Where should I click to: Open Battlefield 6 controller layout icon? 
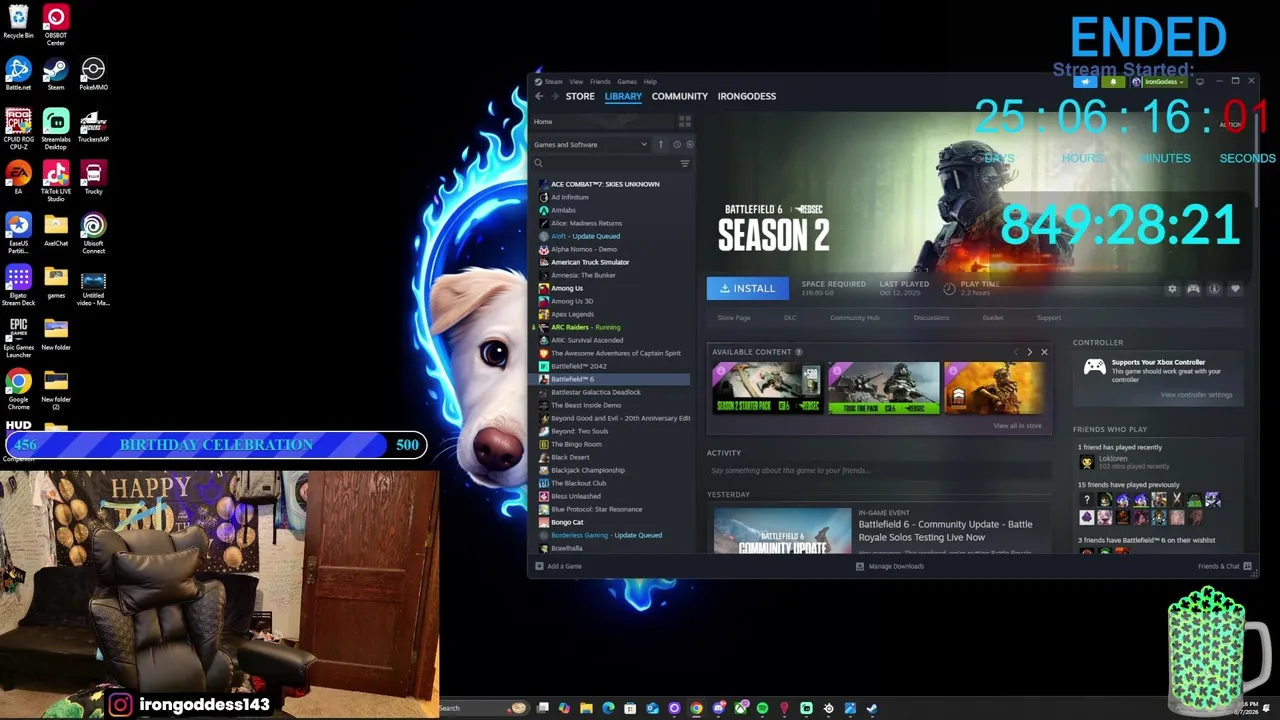(1193, 289)
